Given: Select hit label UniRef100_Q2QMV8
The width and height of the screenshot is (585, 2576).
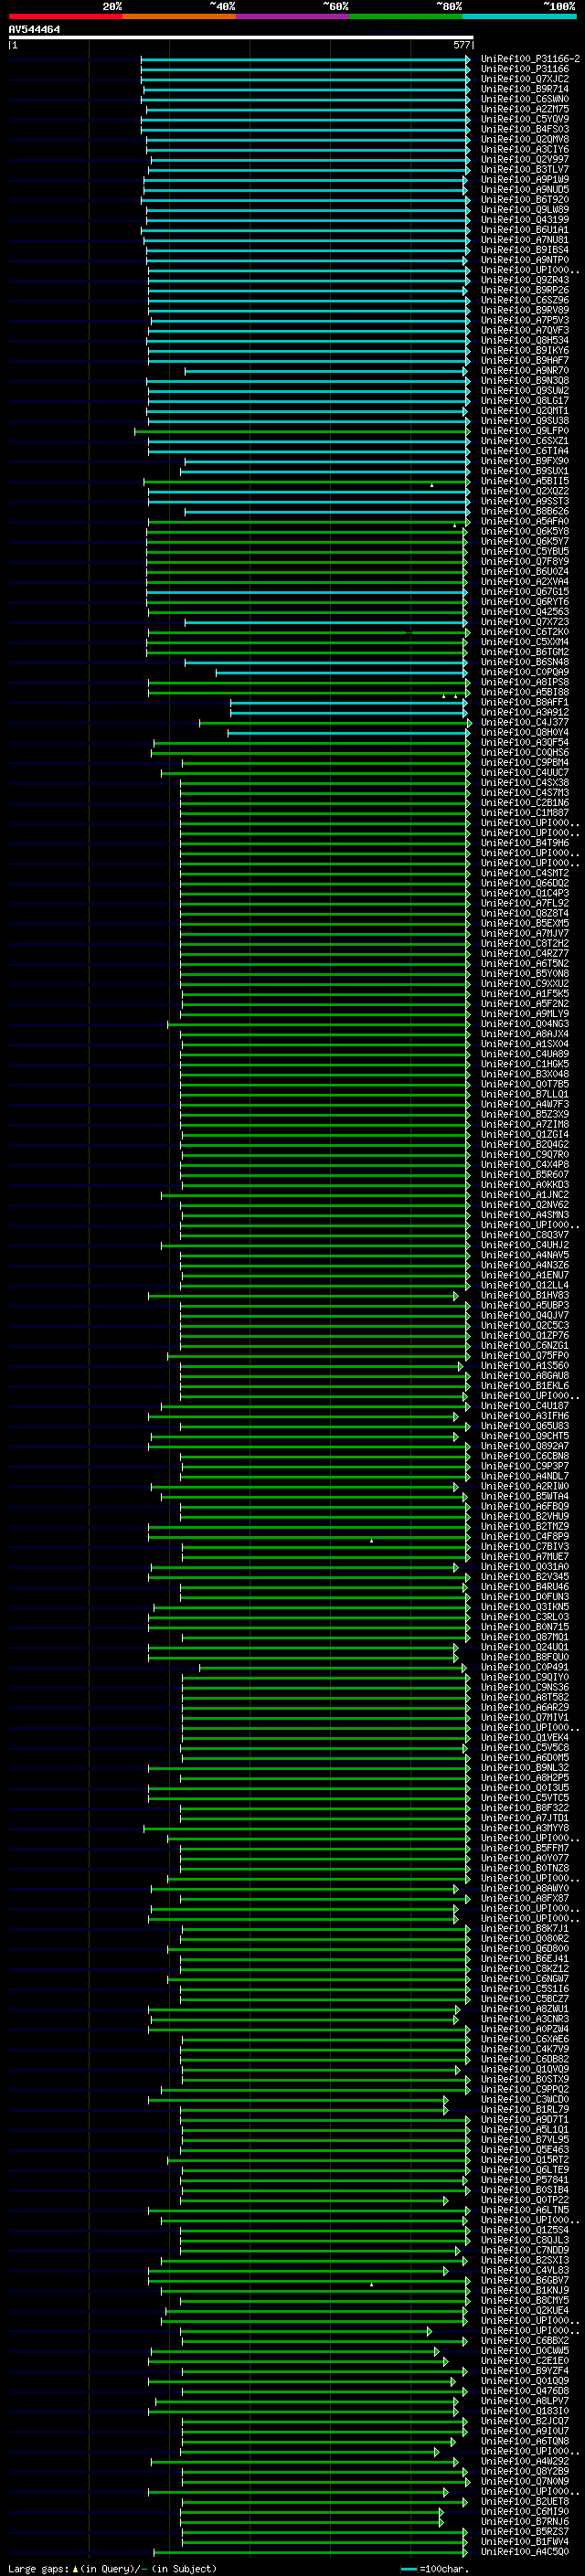Looking at the screenshot, I should [x=524, y=139].
